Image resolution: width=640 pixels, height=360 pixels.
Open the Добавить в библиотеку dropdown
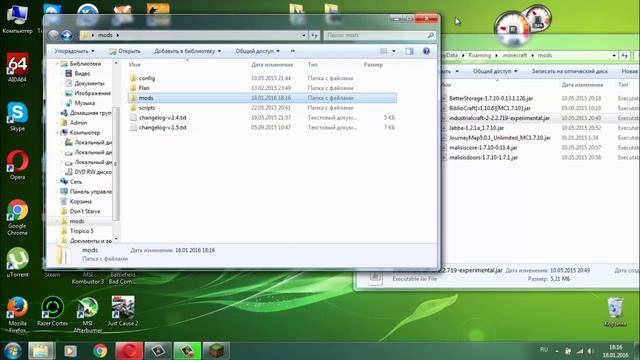pos(187,51)
